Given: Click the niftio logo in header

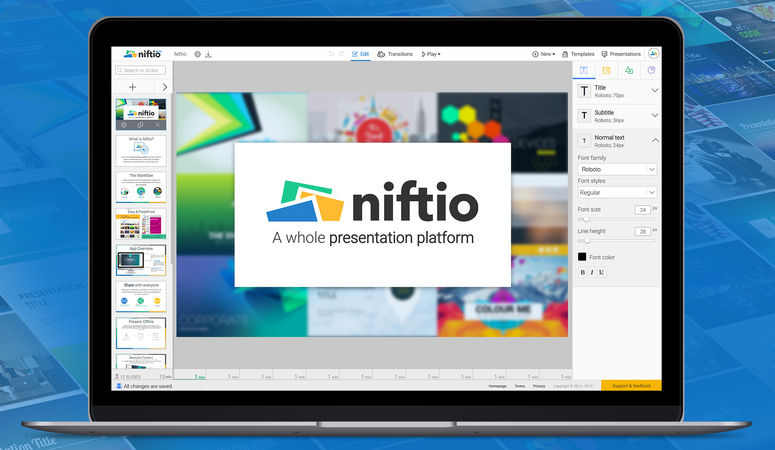Looking at the screenshot, I should tap(142, 54).
